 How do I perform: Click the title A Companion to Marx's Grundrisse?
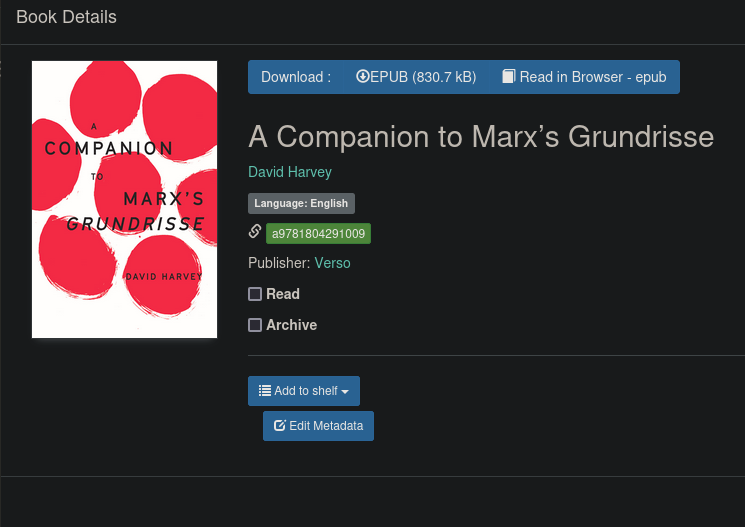(481, 136)
